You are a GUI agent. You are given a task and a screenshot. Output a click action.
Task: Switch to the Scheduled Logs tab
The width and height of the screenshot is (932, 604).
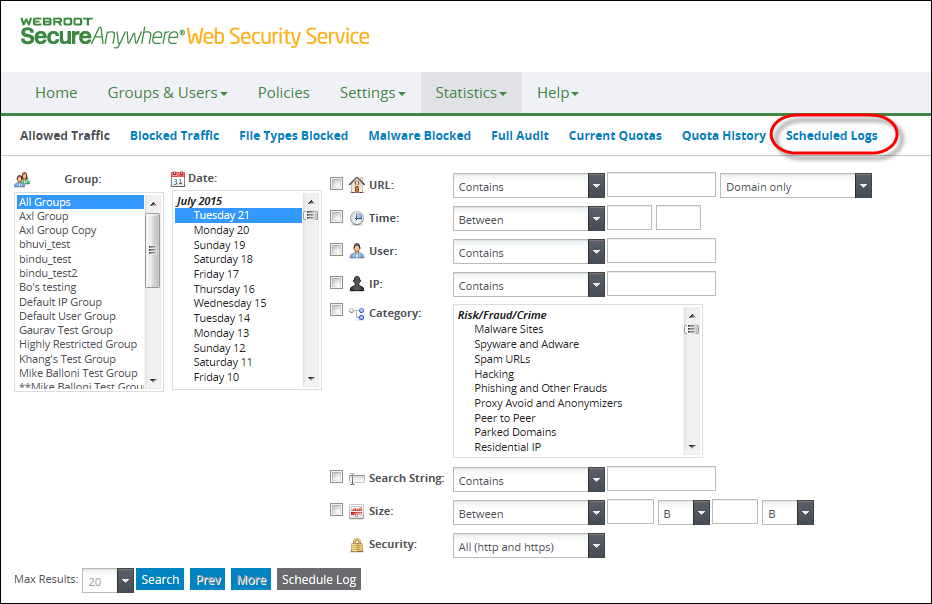click(832, 136)
